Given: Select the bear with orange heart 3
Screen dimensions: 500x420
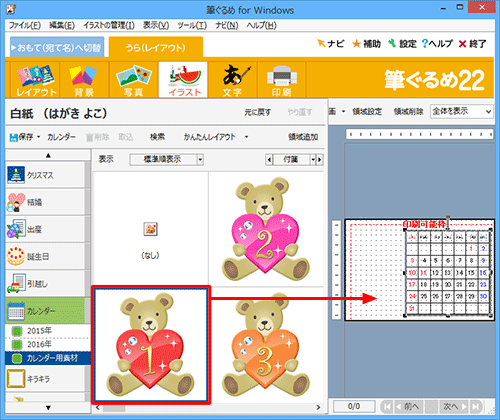Looking at the screenshot, I should click(266, 345).
